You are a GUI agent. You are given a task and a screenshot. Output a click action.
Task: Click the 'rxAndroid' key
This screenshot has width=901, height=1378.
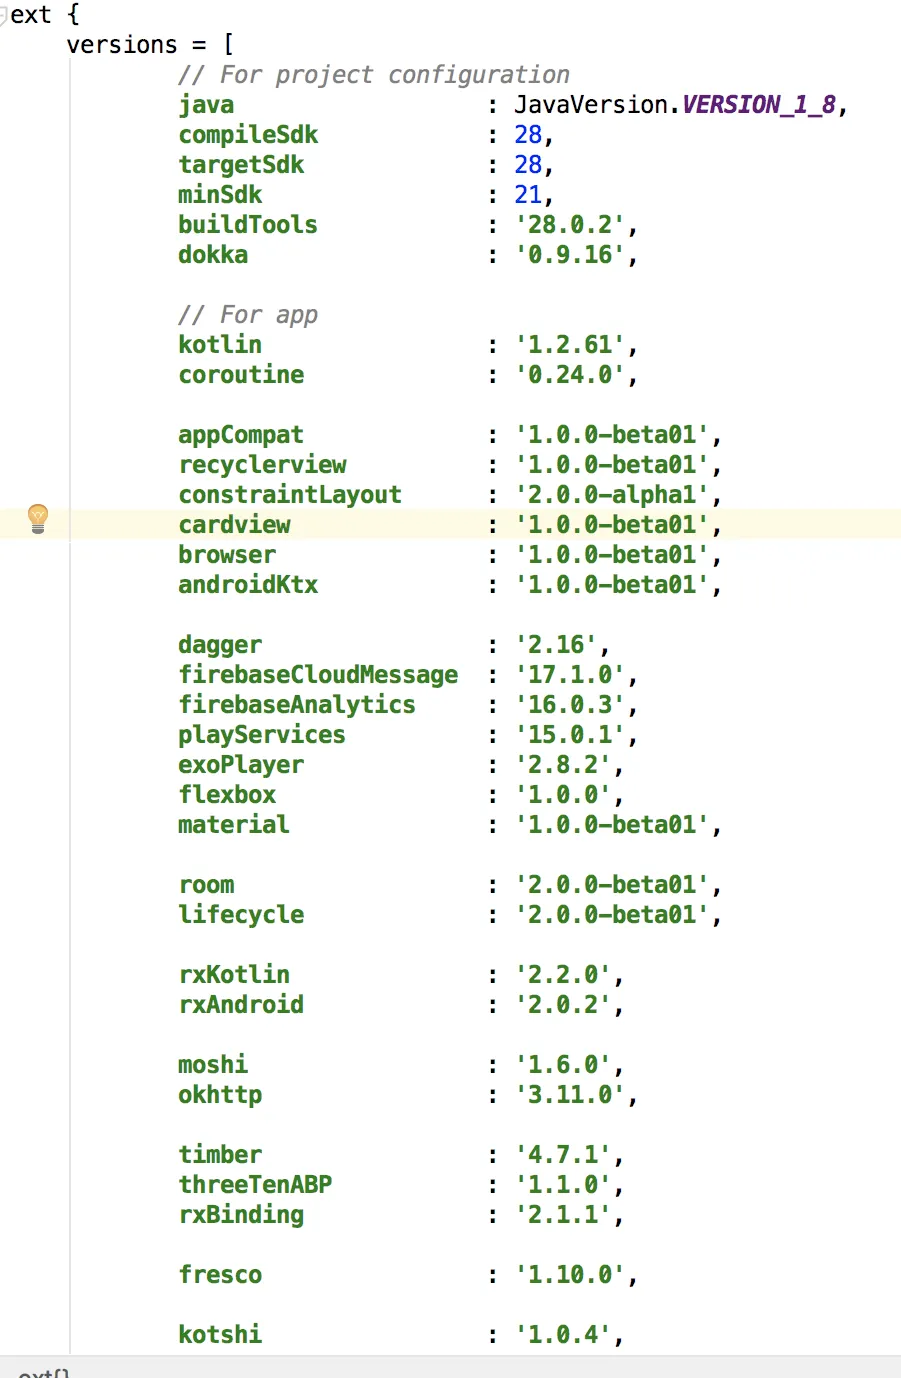point(241,1005)
